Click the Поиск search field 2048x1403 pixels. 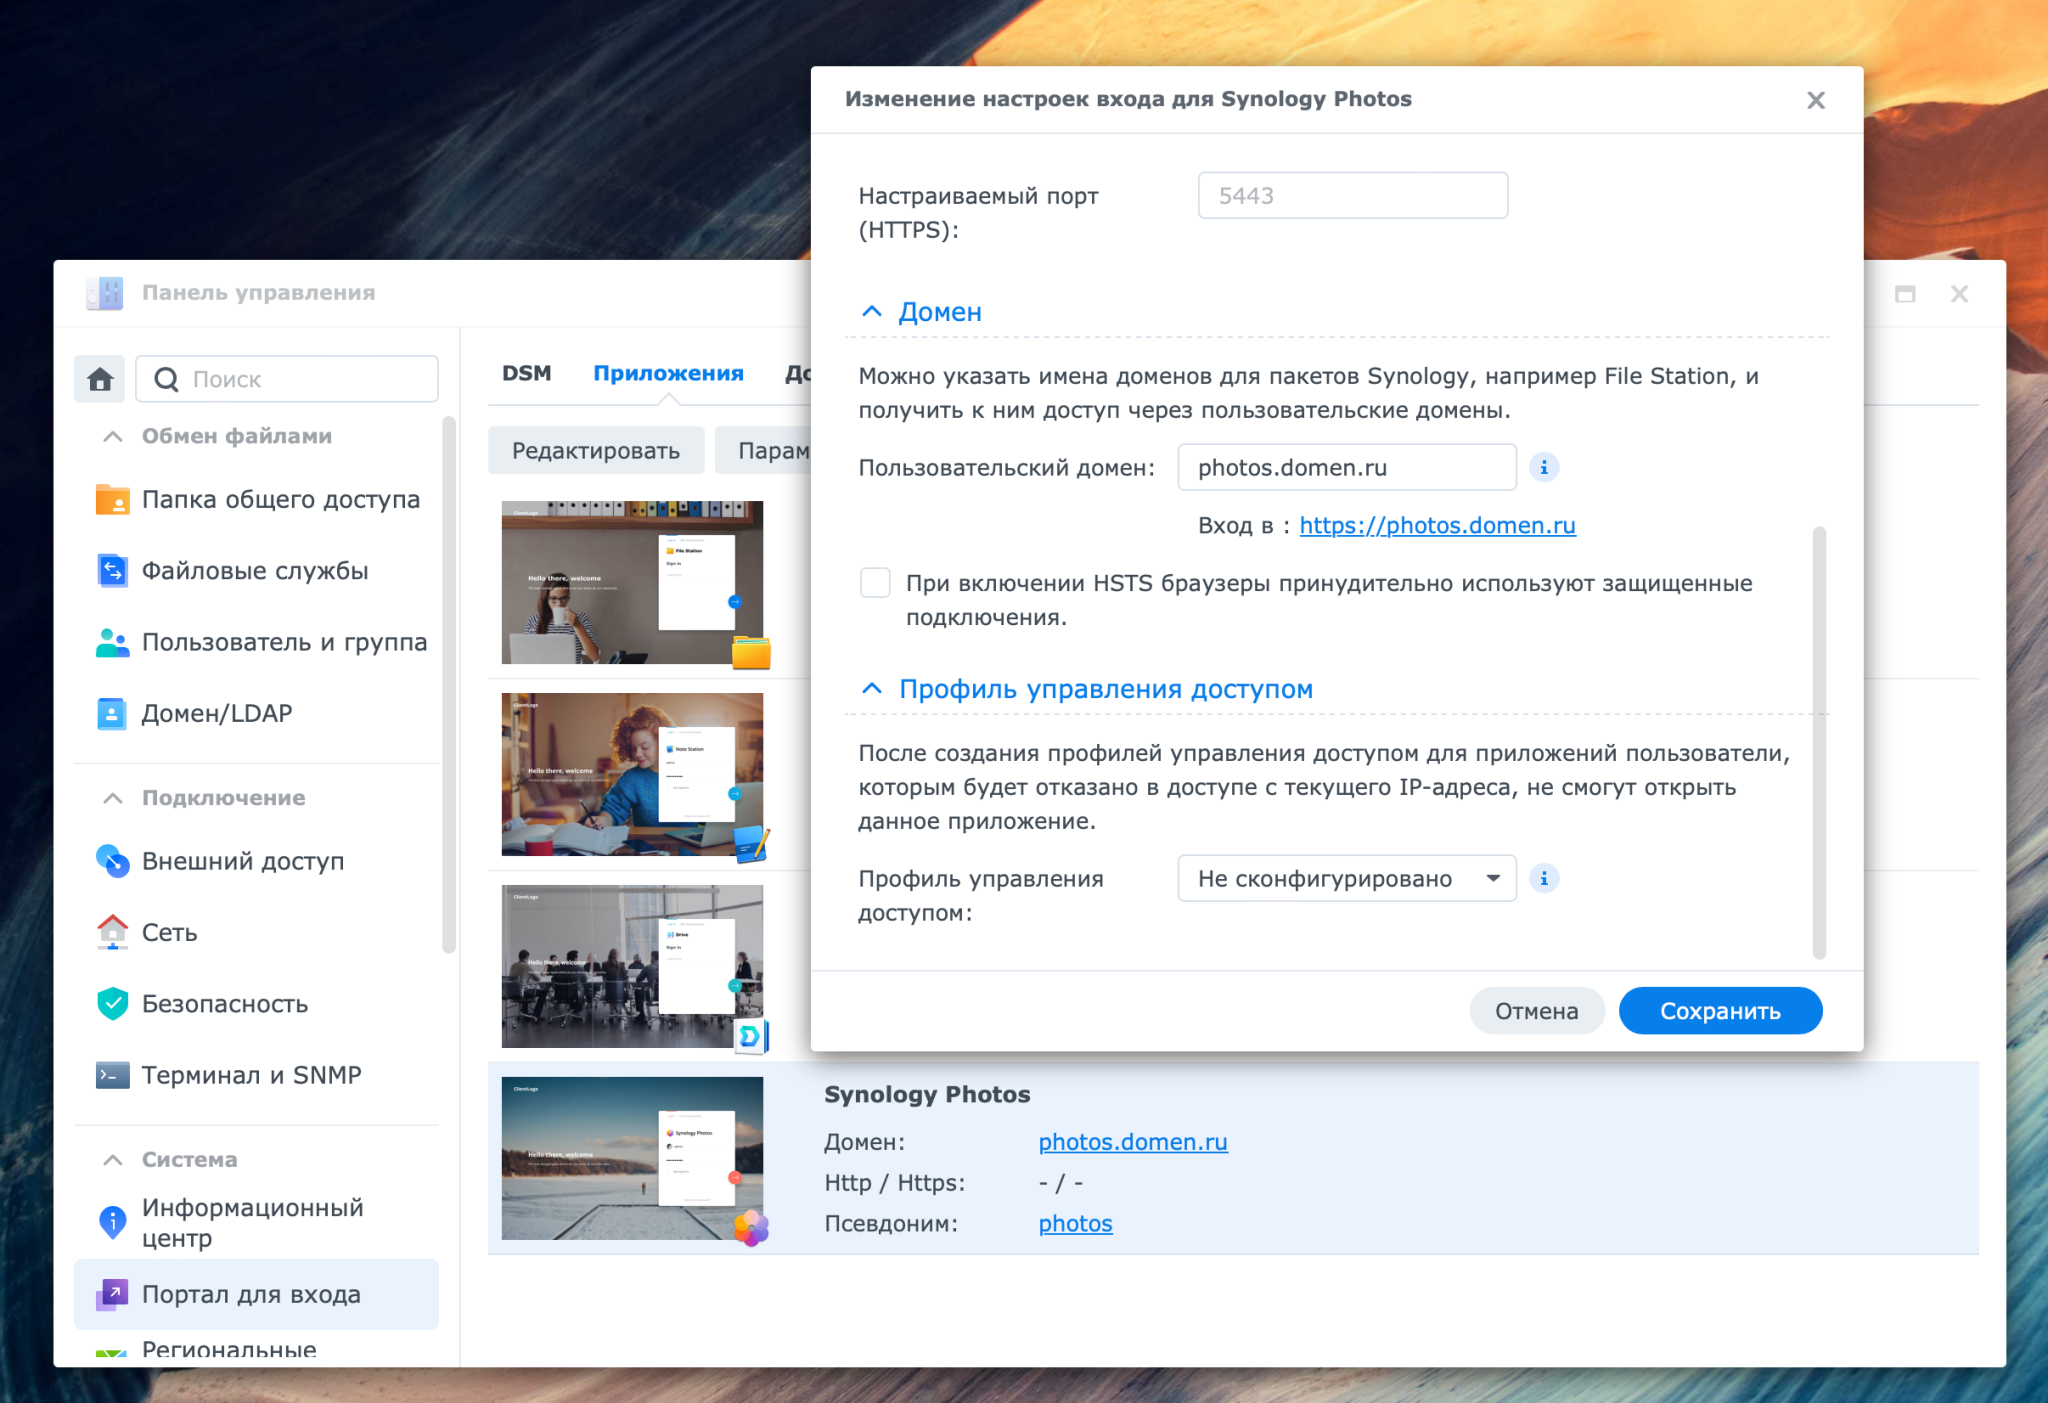click(x=287, y=380)
